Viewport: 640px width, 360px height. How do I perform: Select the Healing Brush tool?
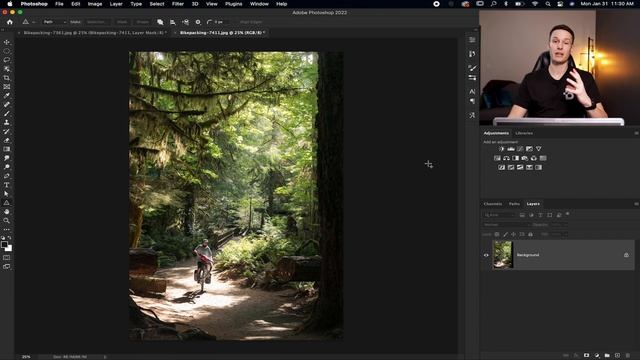pyautogui.click(x=7, y=105)
